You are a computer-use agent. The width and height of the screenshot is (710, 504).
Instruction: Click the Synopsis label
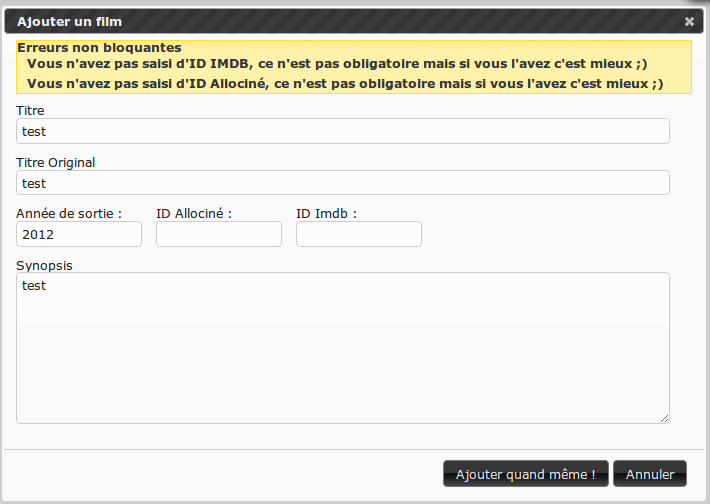(45, 265)
